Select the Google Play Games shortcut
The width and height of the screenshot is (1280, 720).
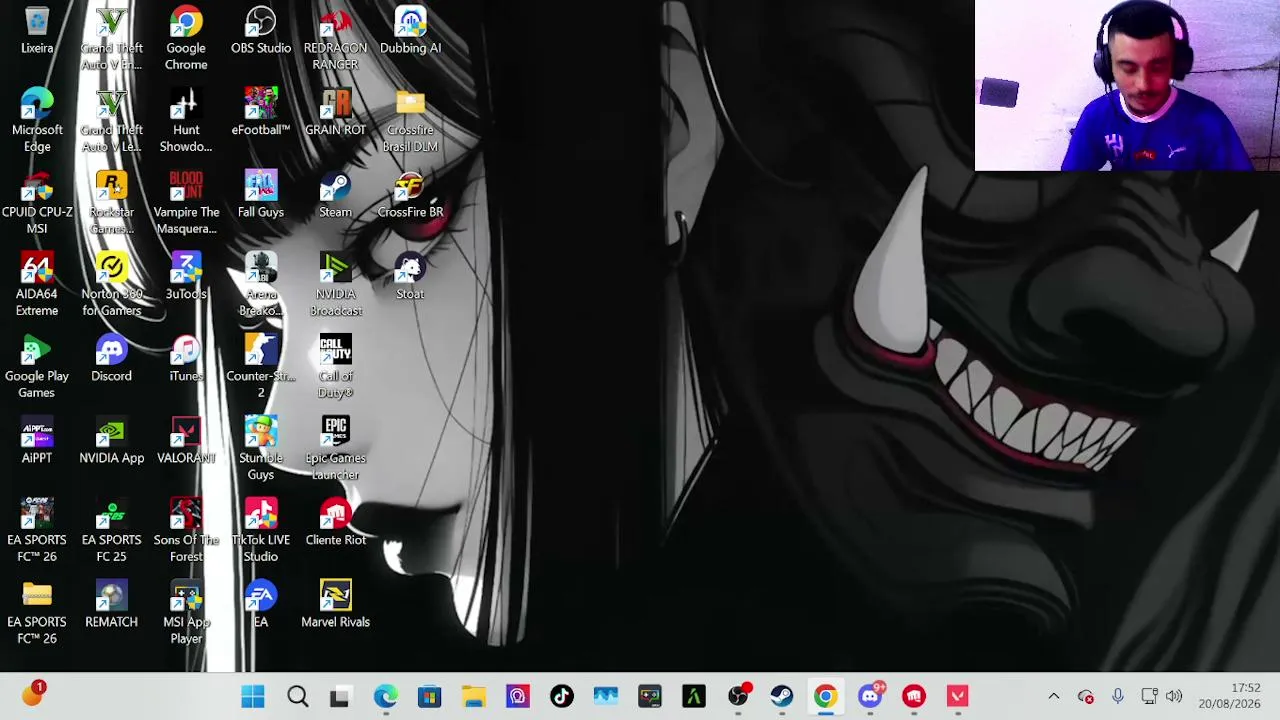pos(37,367)
